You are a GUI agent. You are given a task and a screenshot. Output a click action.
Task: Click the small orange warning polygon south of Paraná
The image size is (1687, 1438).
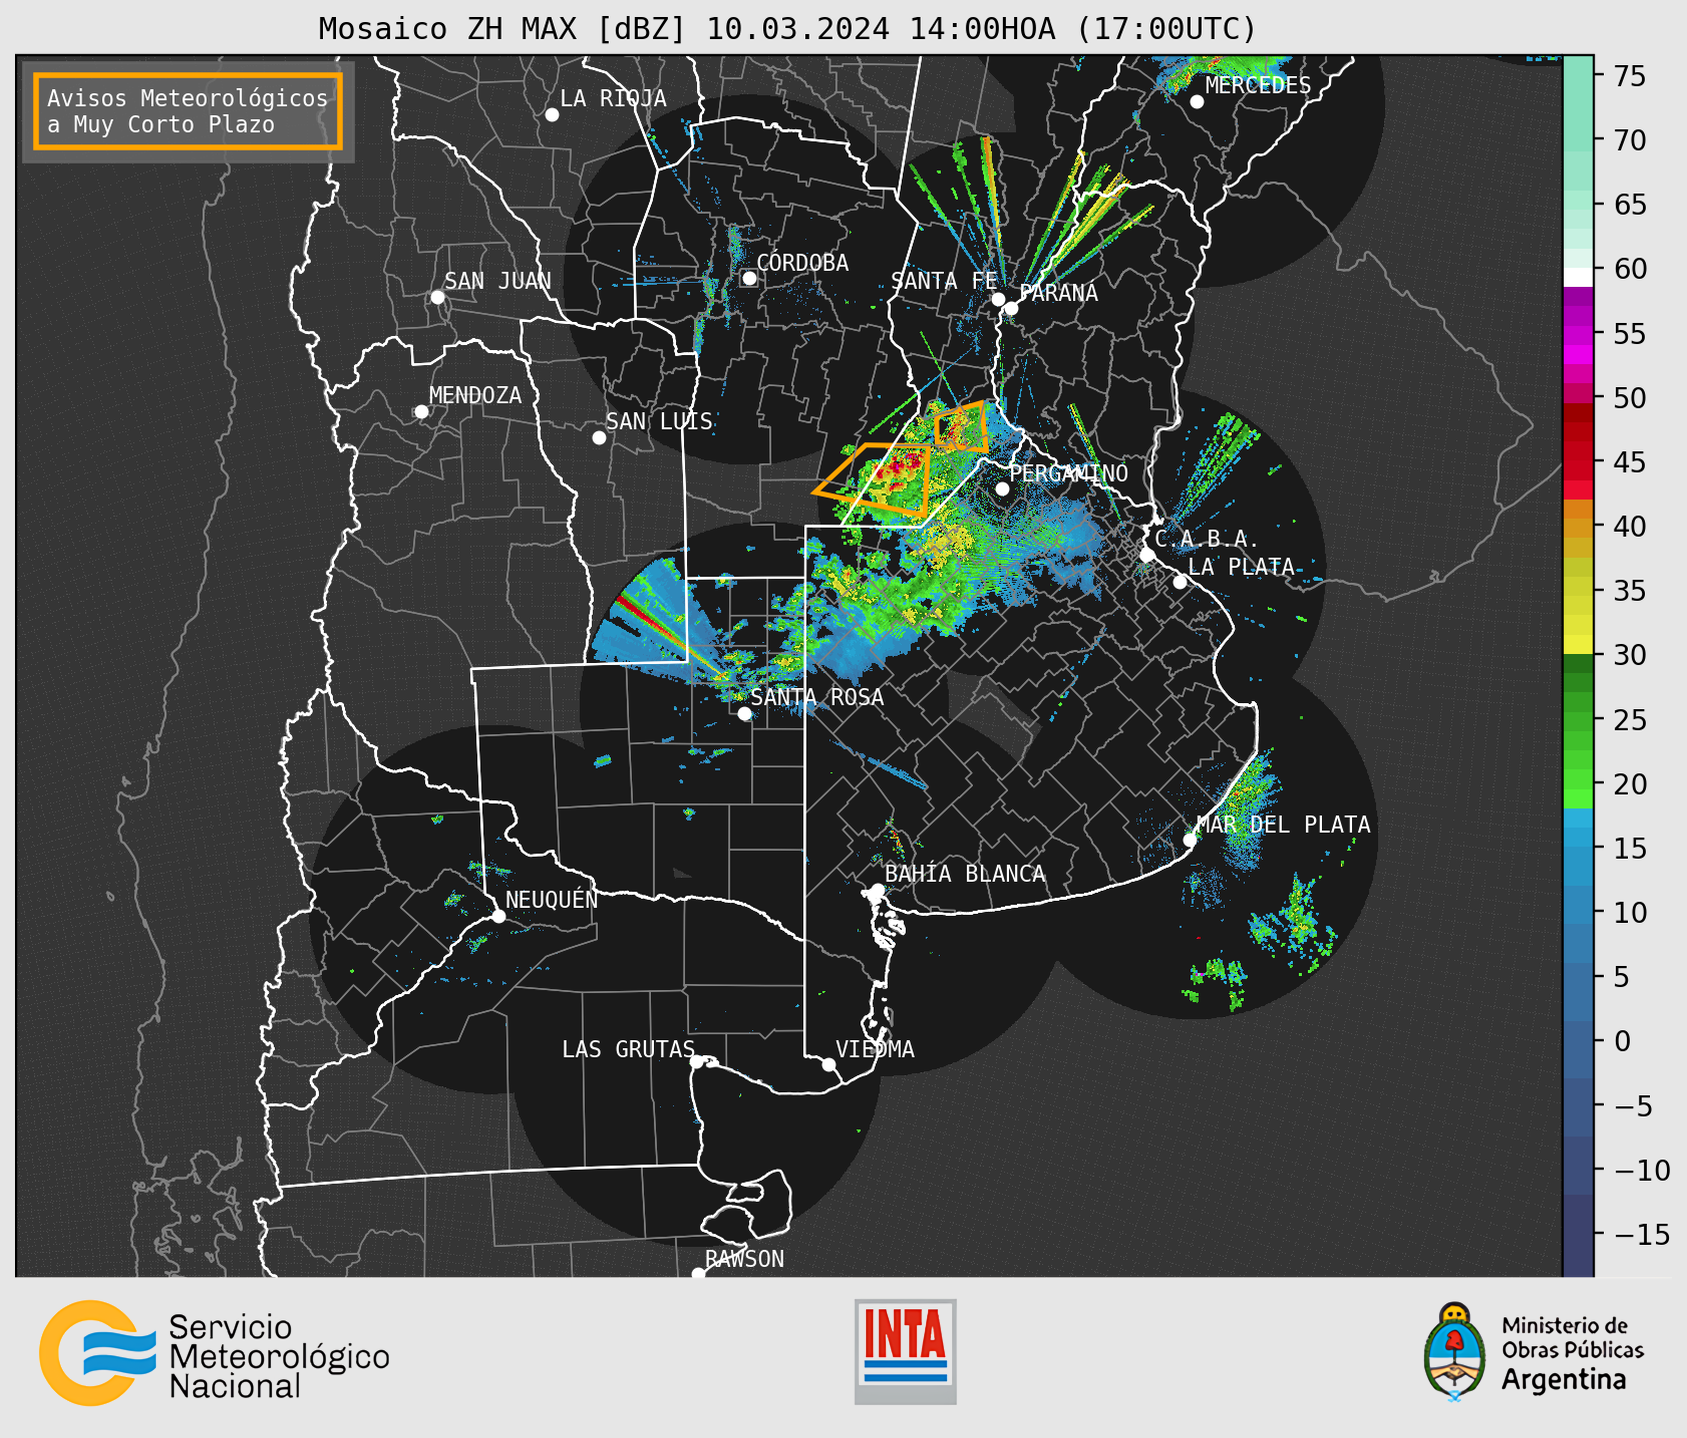(x=961, y=427)
